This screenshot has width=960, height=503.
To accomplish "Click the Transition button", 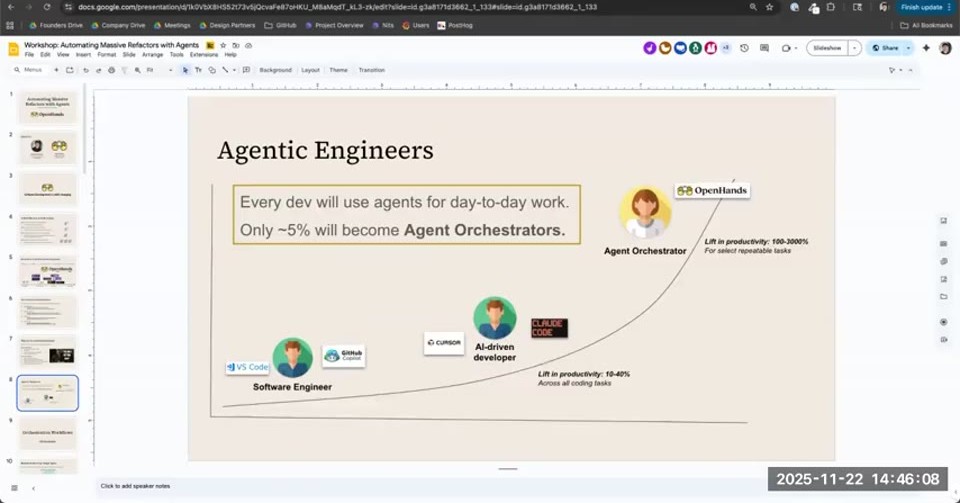I will [x=372, y=70].
